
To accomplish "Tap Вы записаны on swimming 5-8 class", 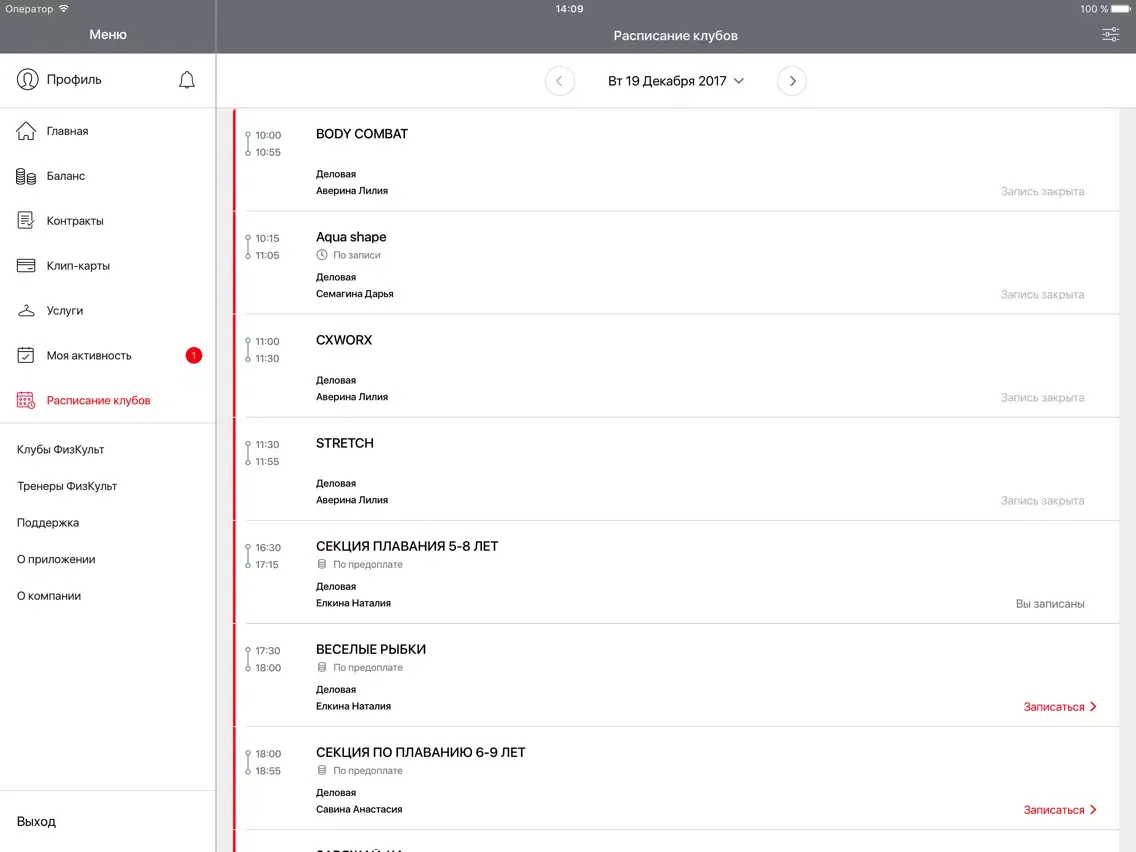I will (x=1050, y=604).
